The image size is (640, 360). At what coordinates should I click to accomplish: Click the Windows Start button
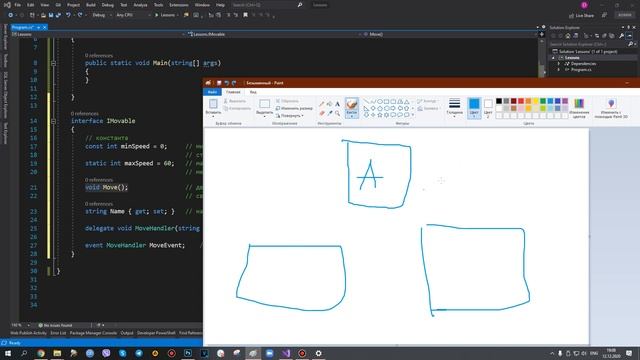(x=8, y=353)
